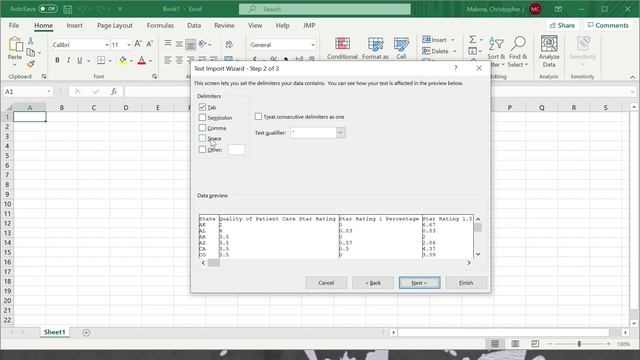The height and width of the screenshot is (360, 640).
Task: Click the Other delimiter text field
Action: pos(236,149)
